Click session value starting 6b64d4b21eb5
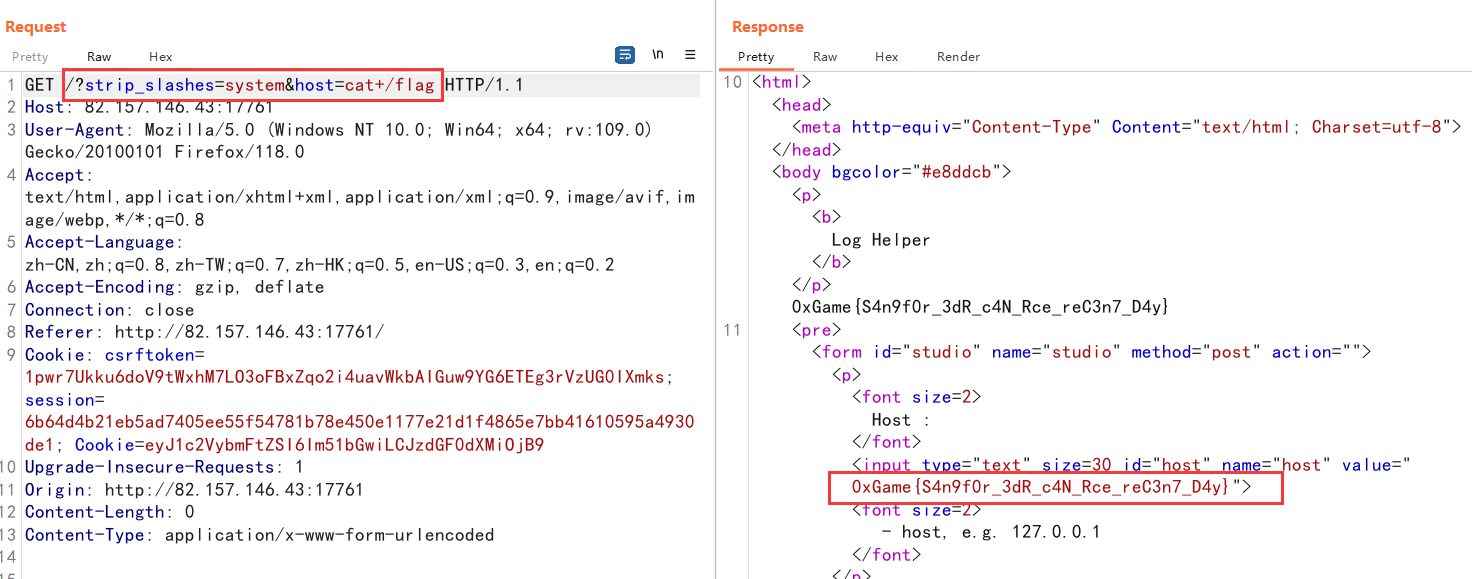This screenshot has width=1472, height=579. (360, 422)
